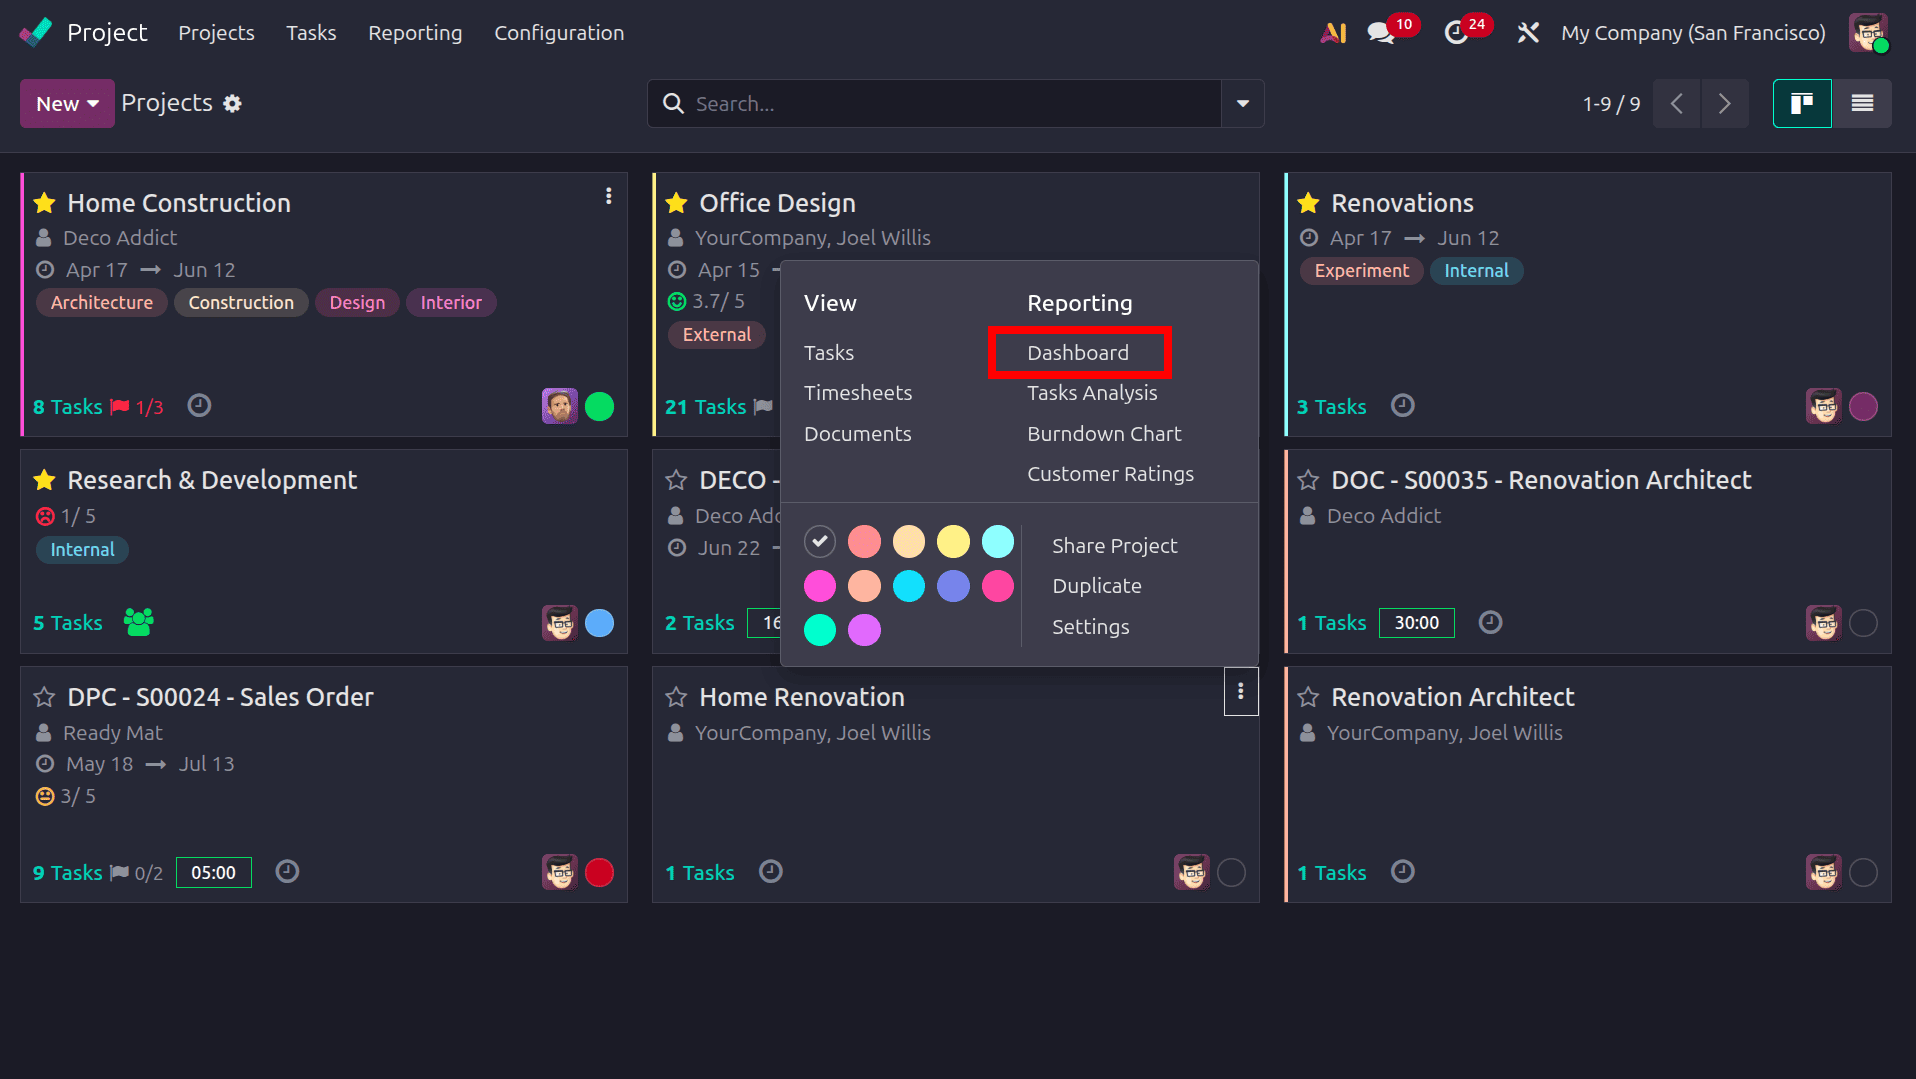Open the debug tools wrench icon

tap(1528, 33)
